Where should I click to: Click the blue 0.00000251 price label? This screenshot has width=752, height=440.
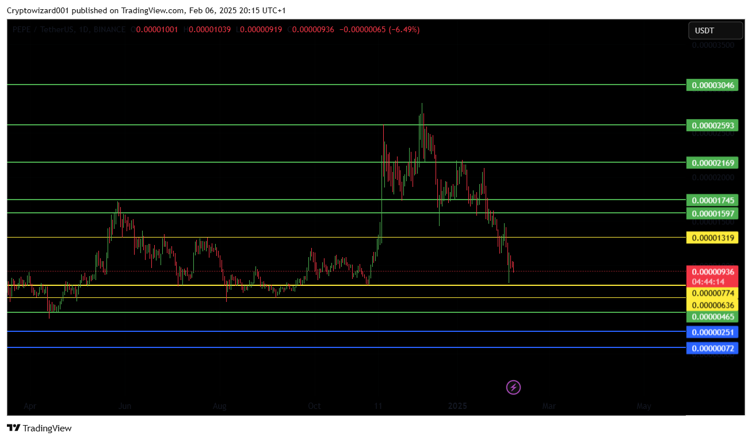pyautogui.click(x=713, y=332)
